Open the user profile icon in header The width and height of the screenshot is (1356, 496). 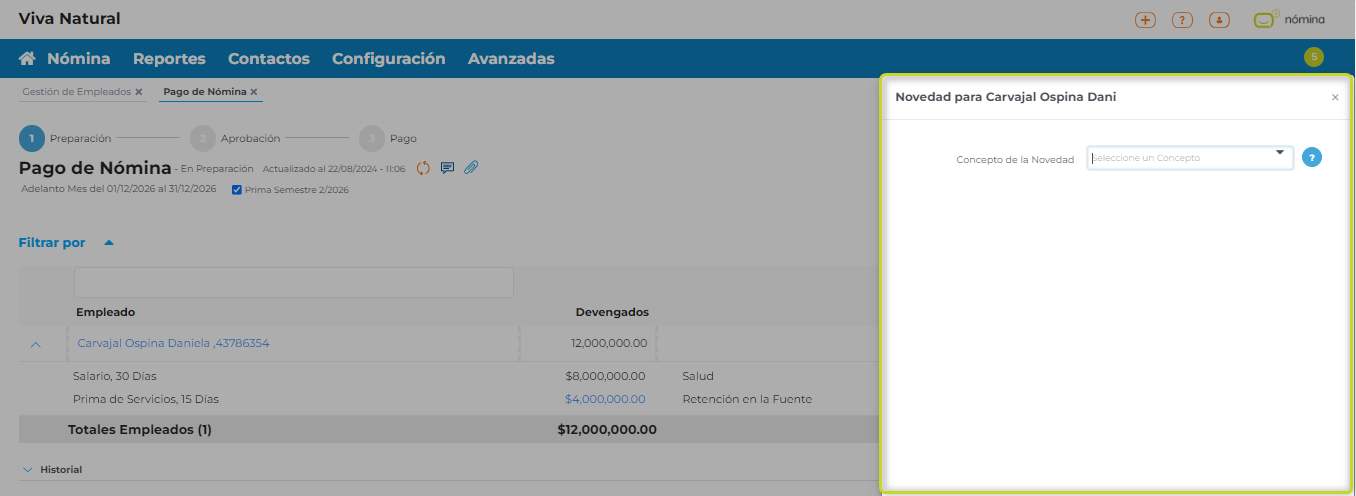click(x=1219, y=20)
